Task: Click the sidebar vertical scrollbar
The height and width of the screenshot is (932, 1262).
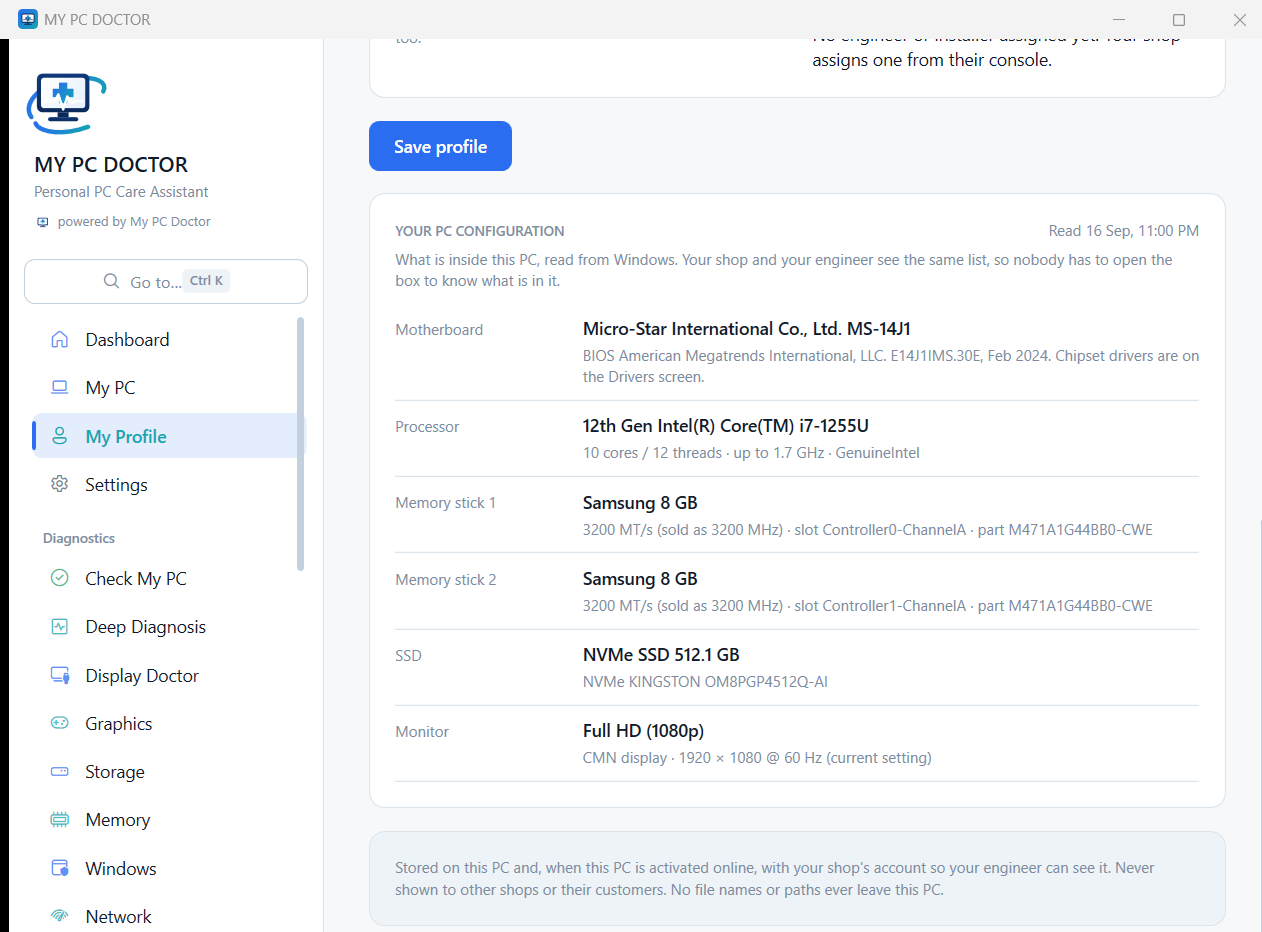Action: click(300, 444)
